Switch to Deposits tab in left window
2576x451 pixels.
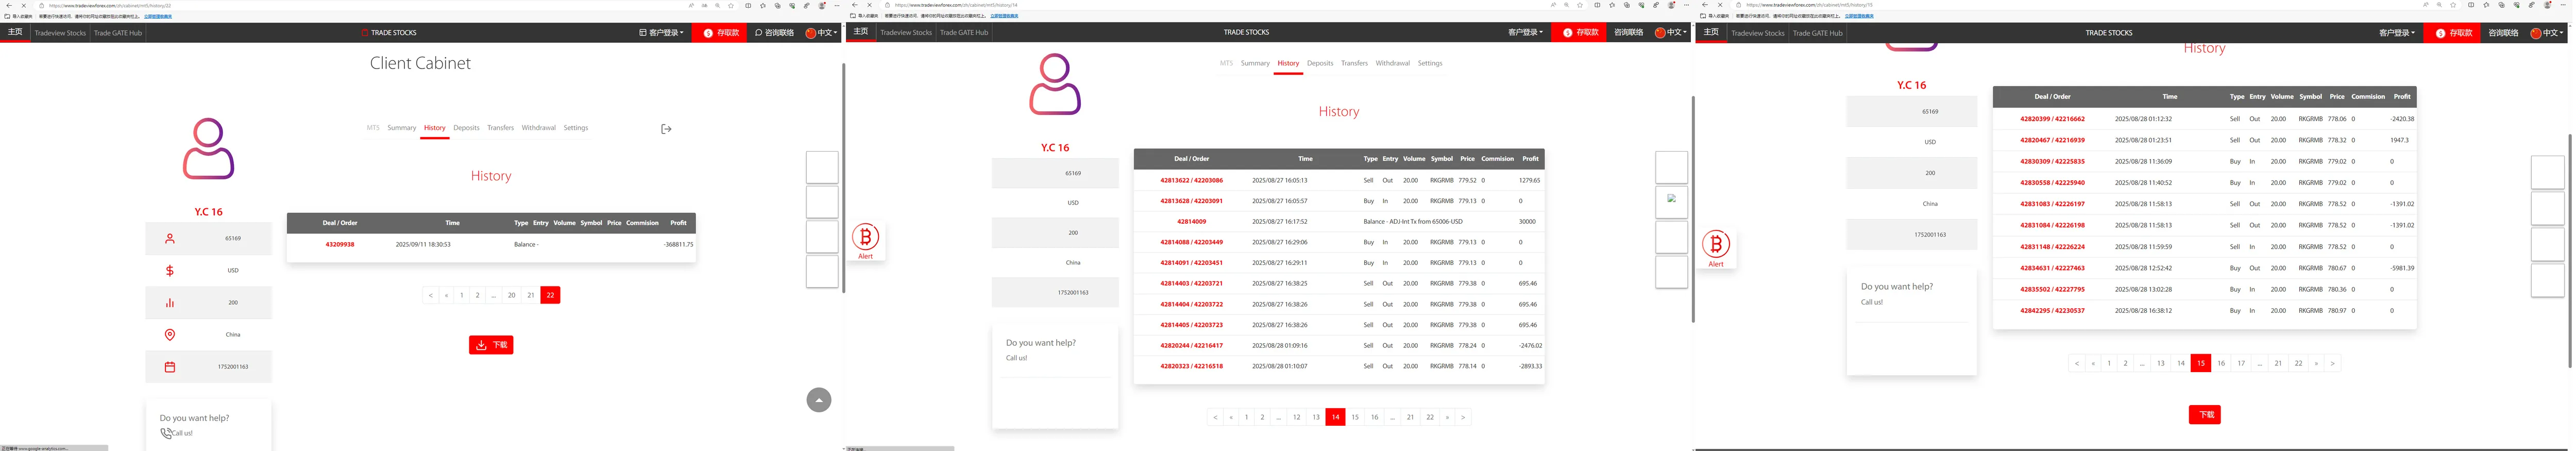466,128
